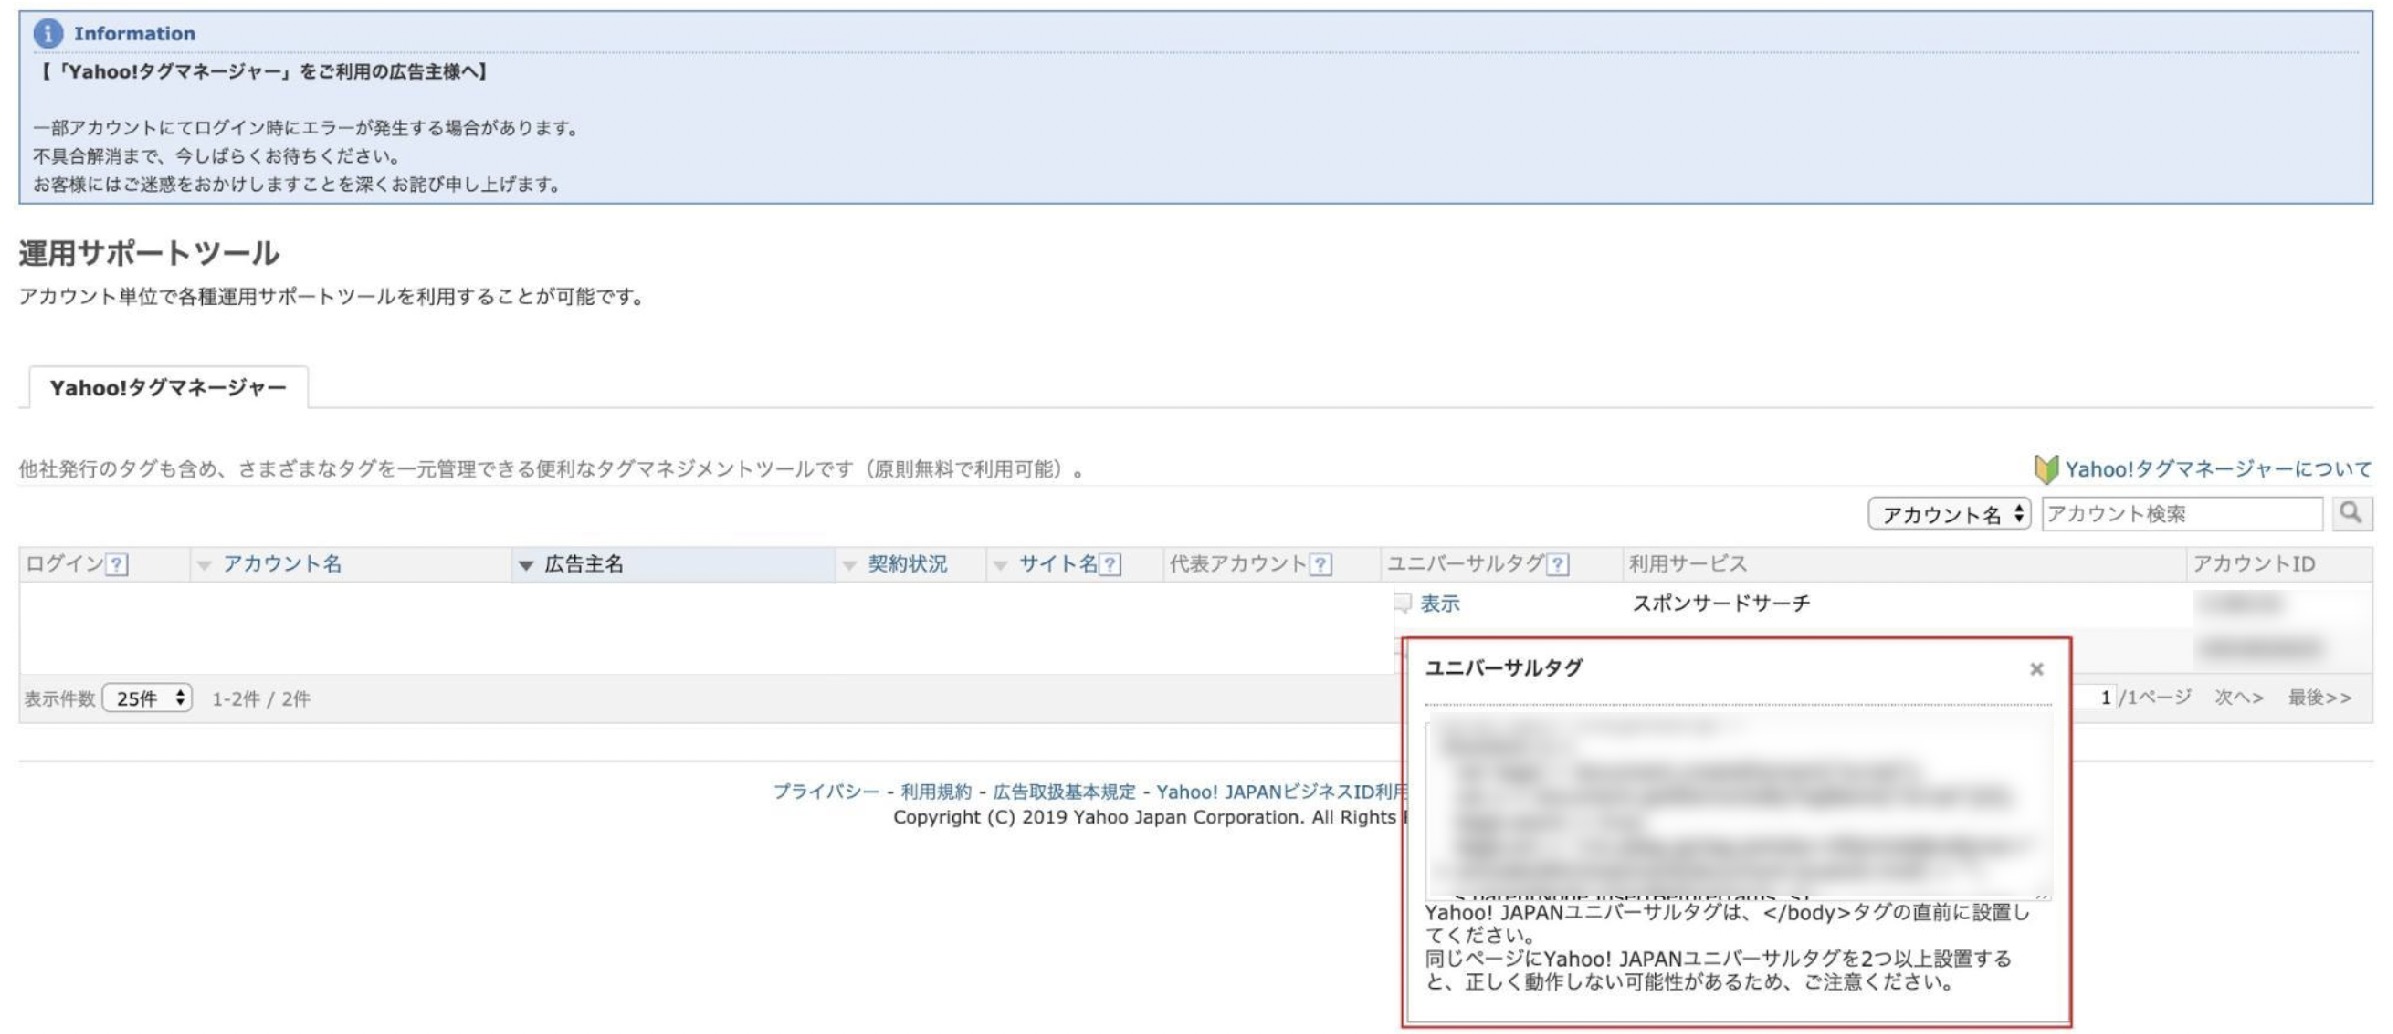This screenshot has width=2393, height=1034.
Task: Click the スポンサードサーチ service cell
Action: coord(1721,604)
